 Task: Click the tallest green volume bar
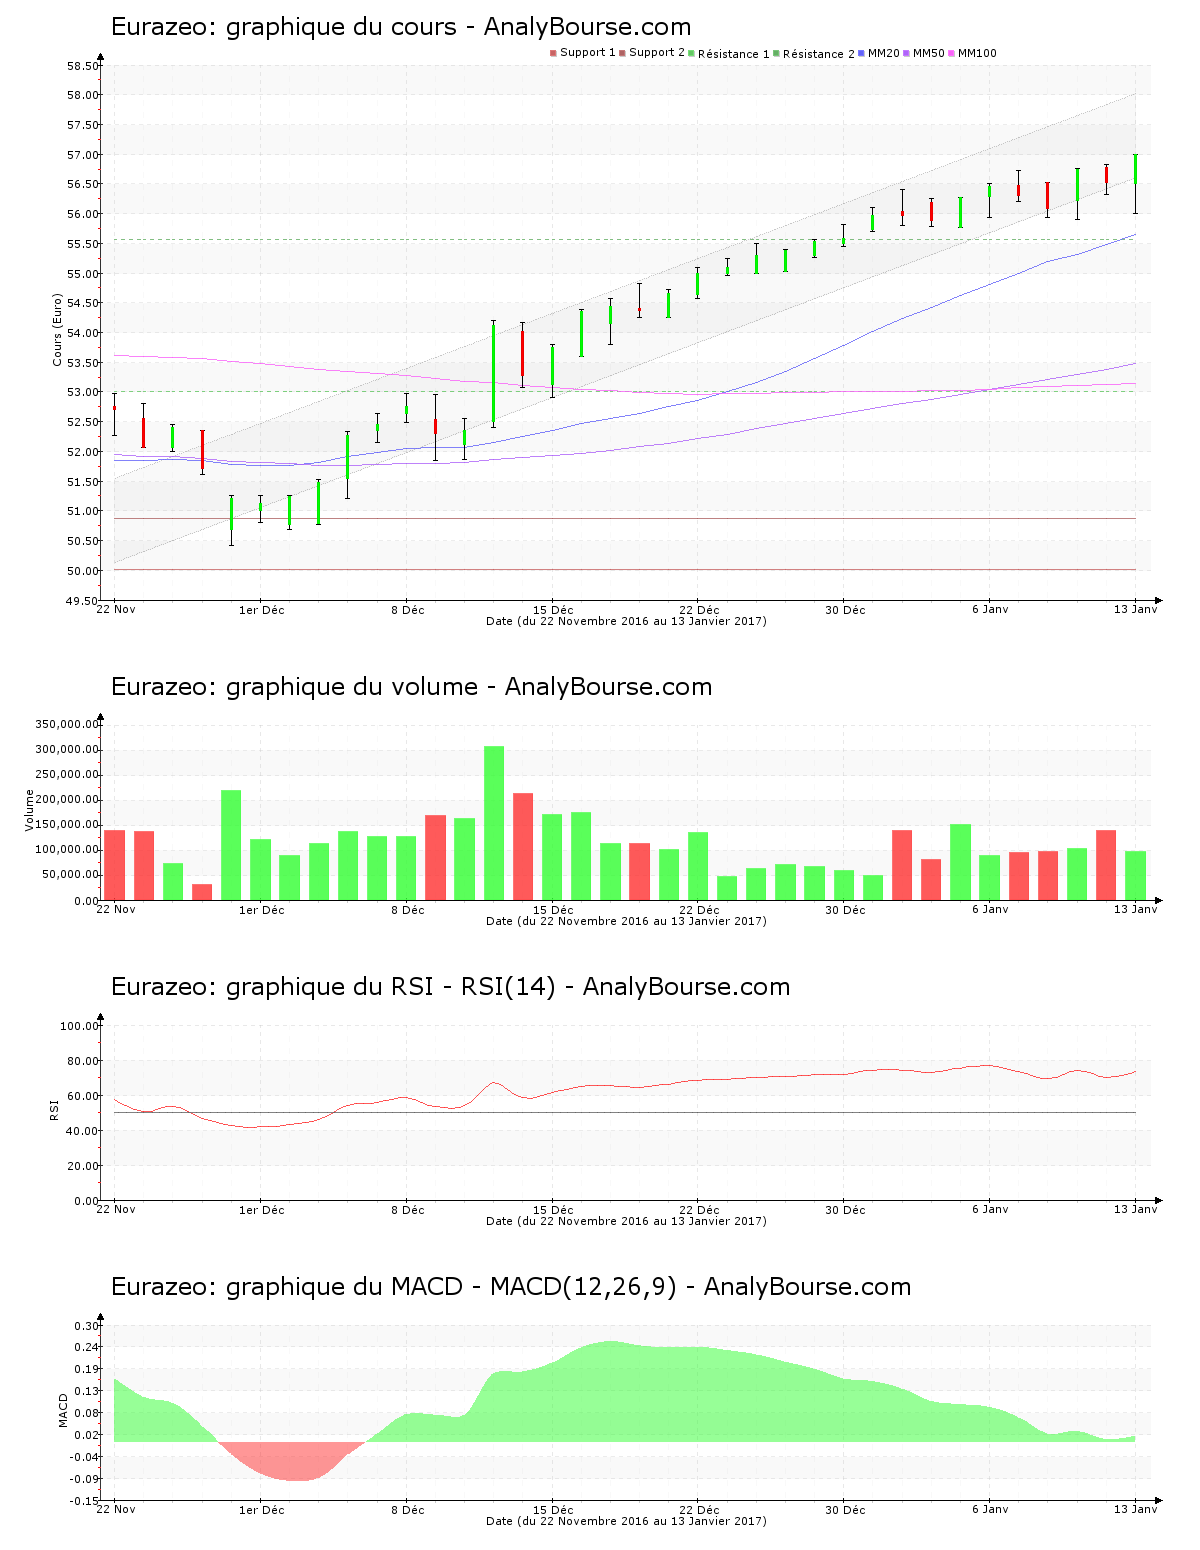click(x=494, y=823)
